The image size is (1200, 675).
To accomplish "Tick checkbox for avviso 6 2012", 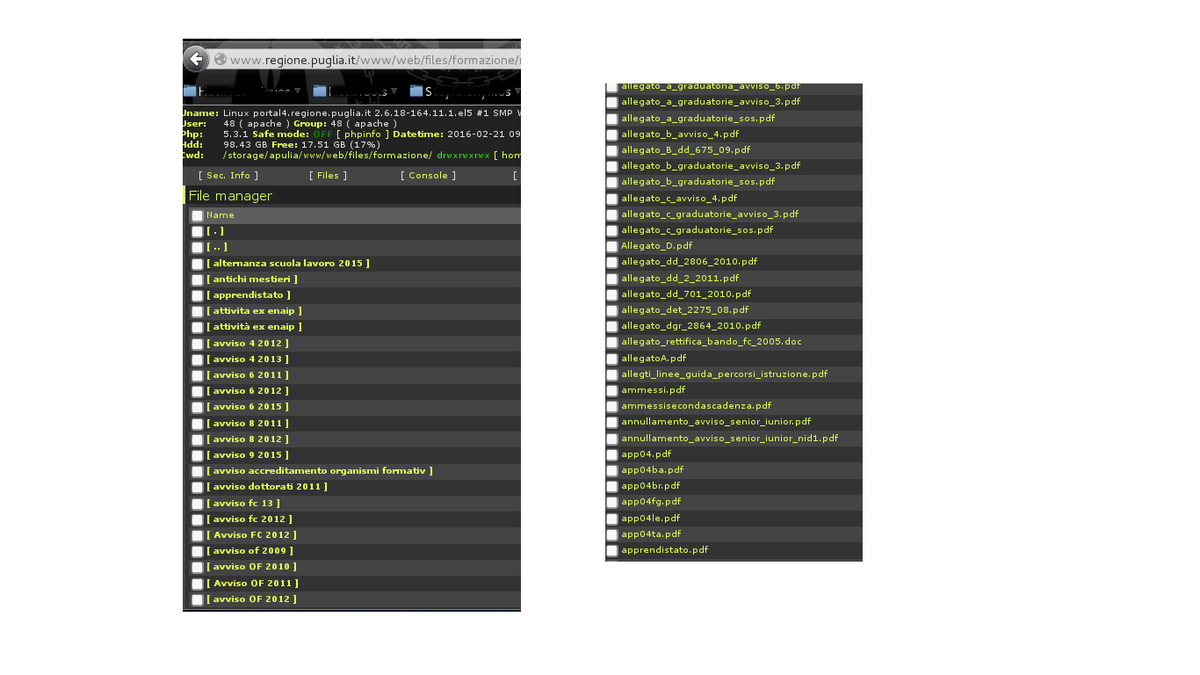I will [x=197, y=391].
